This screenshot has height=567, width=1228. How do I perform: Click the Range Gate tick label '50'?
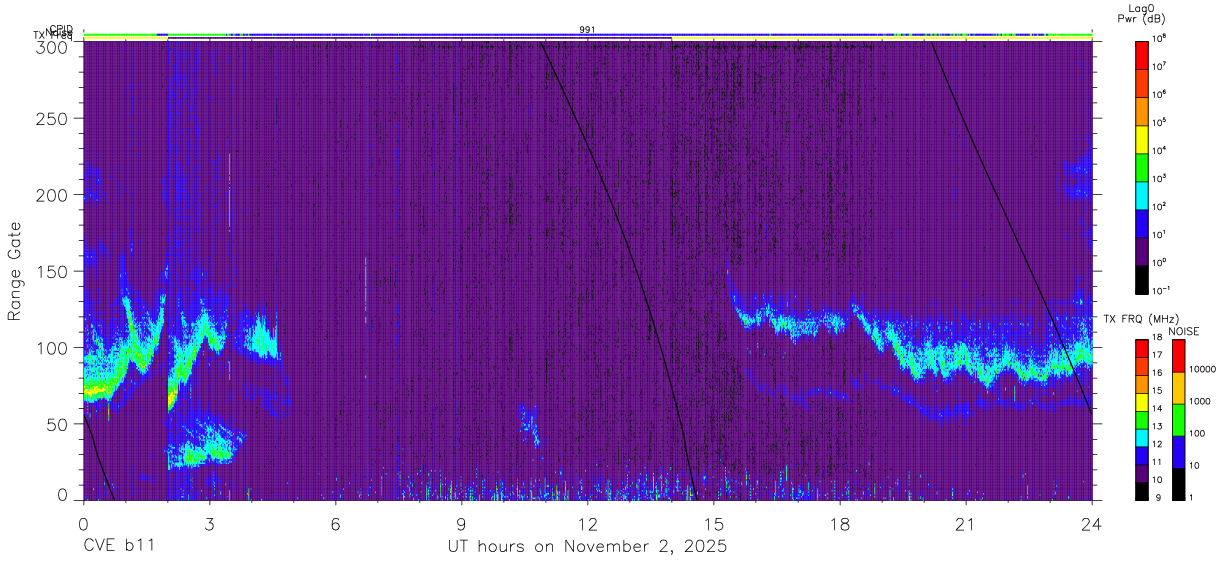coord(58,424)
